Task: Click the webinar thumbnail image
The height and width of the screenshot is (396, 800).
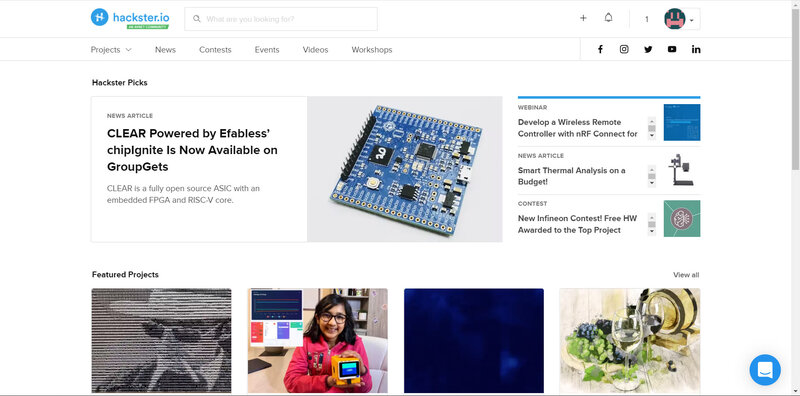Action: tap(682, 122)
